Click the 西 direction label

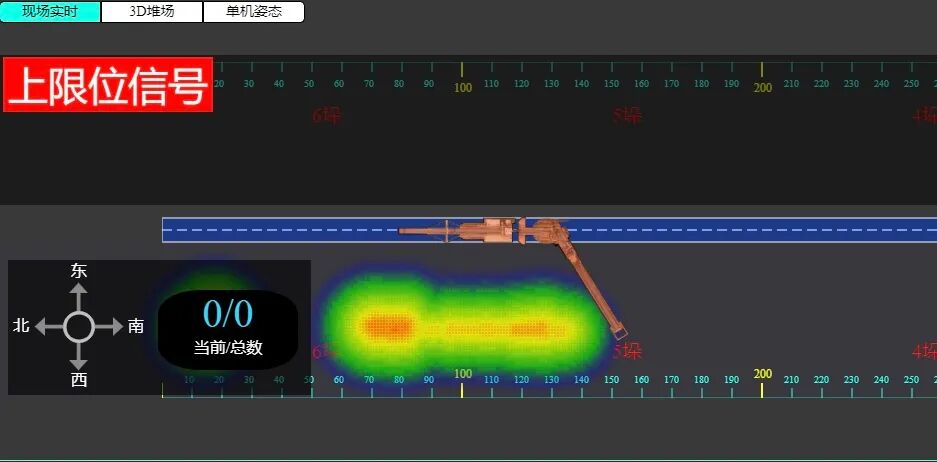tap(79, 380)
